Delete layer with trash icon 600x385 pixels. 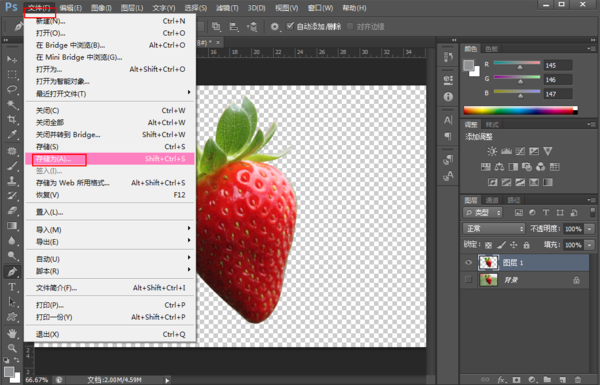coord(578,380)
